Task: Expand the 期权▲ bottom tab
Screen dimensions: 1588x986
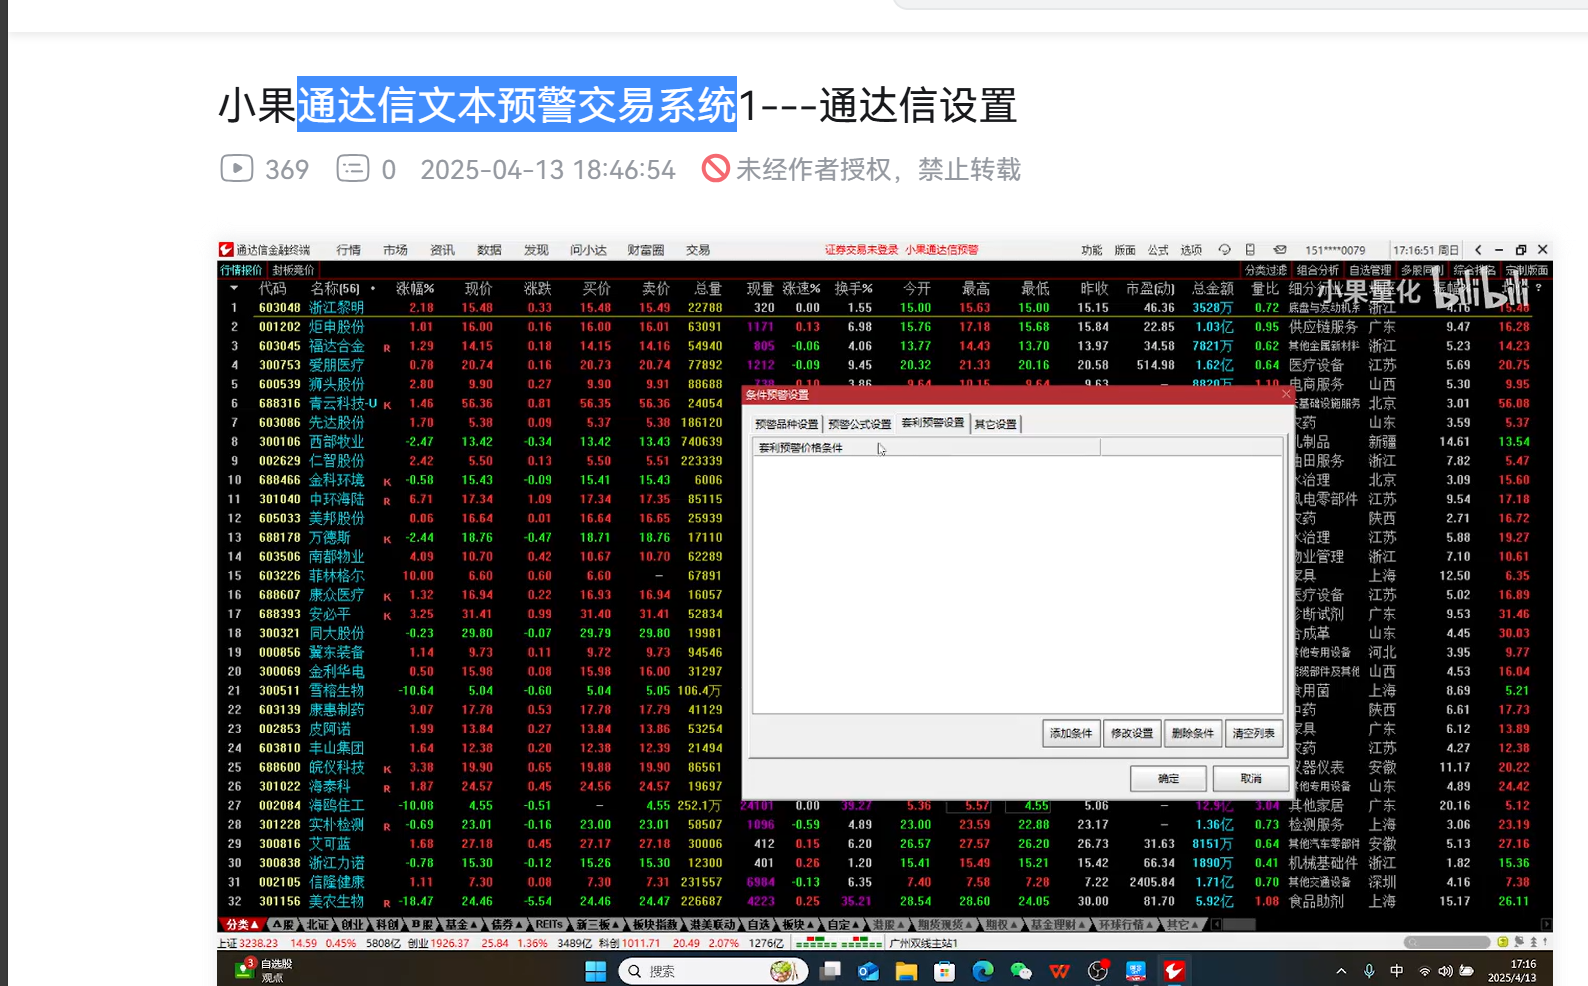Action: coord(1000,924)
